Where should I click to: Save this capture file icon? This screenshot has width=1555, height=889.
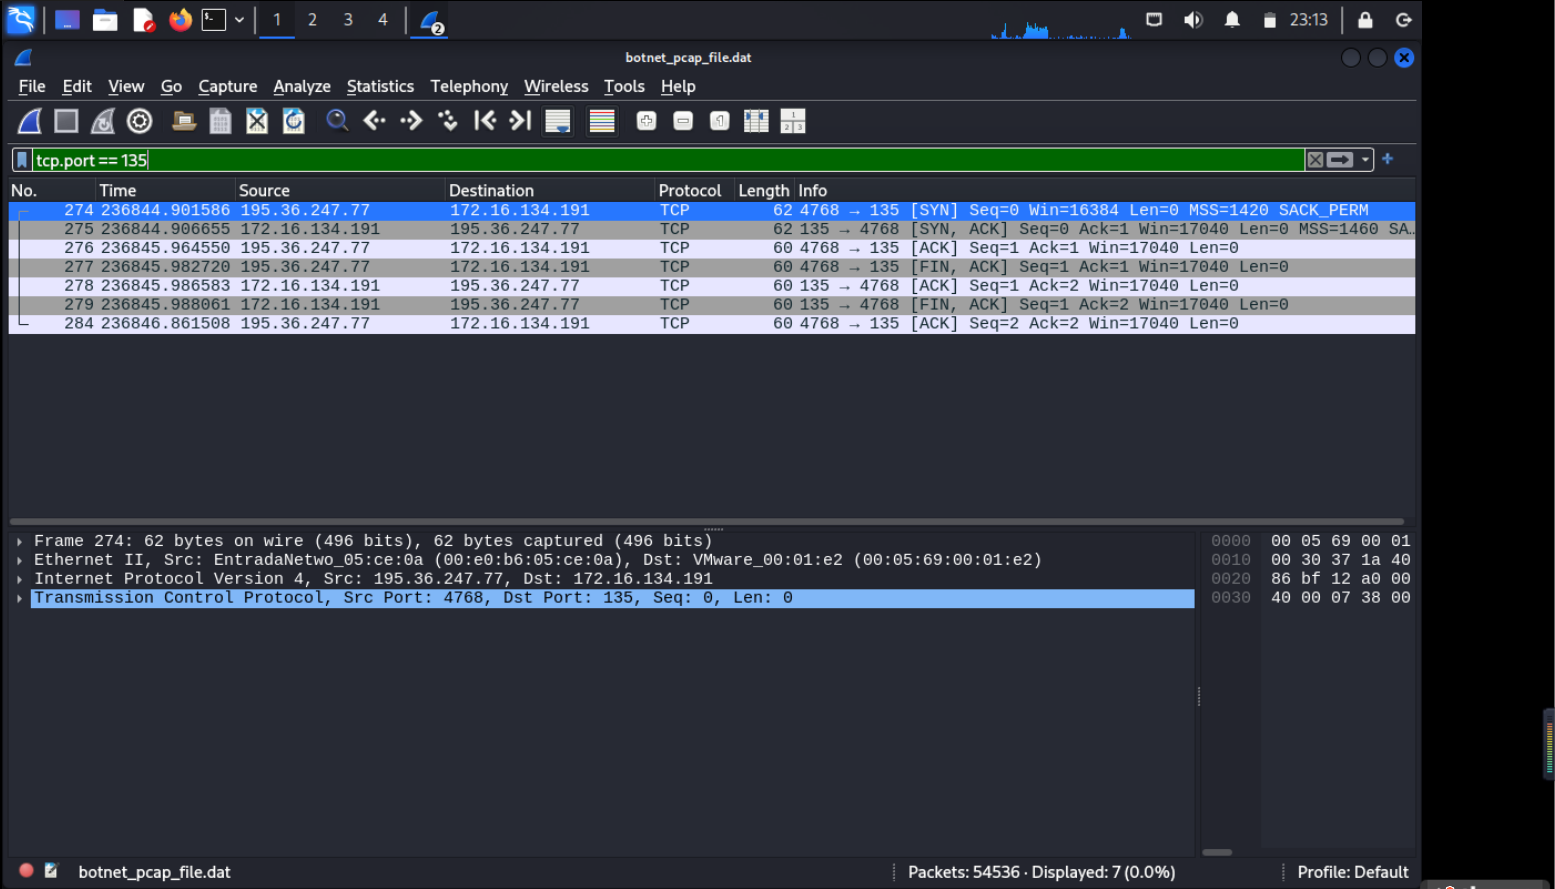(x=220, y=121)
